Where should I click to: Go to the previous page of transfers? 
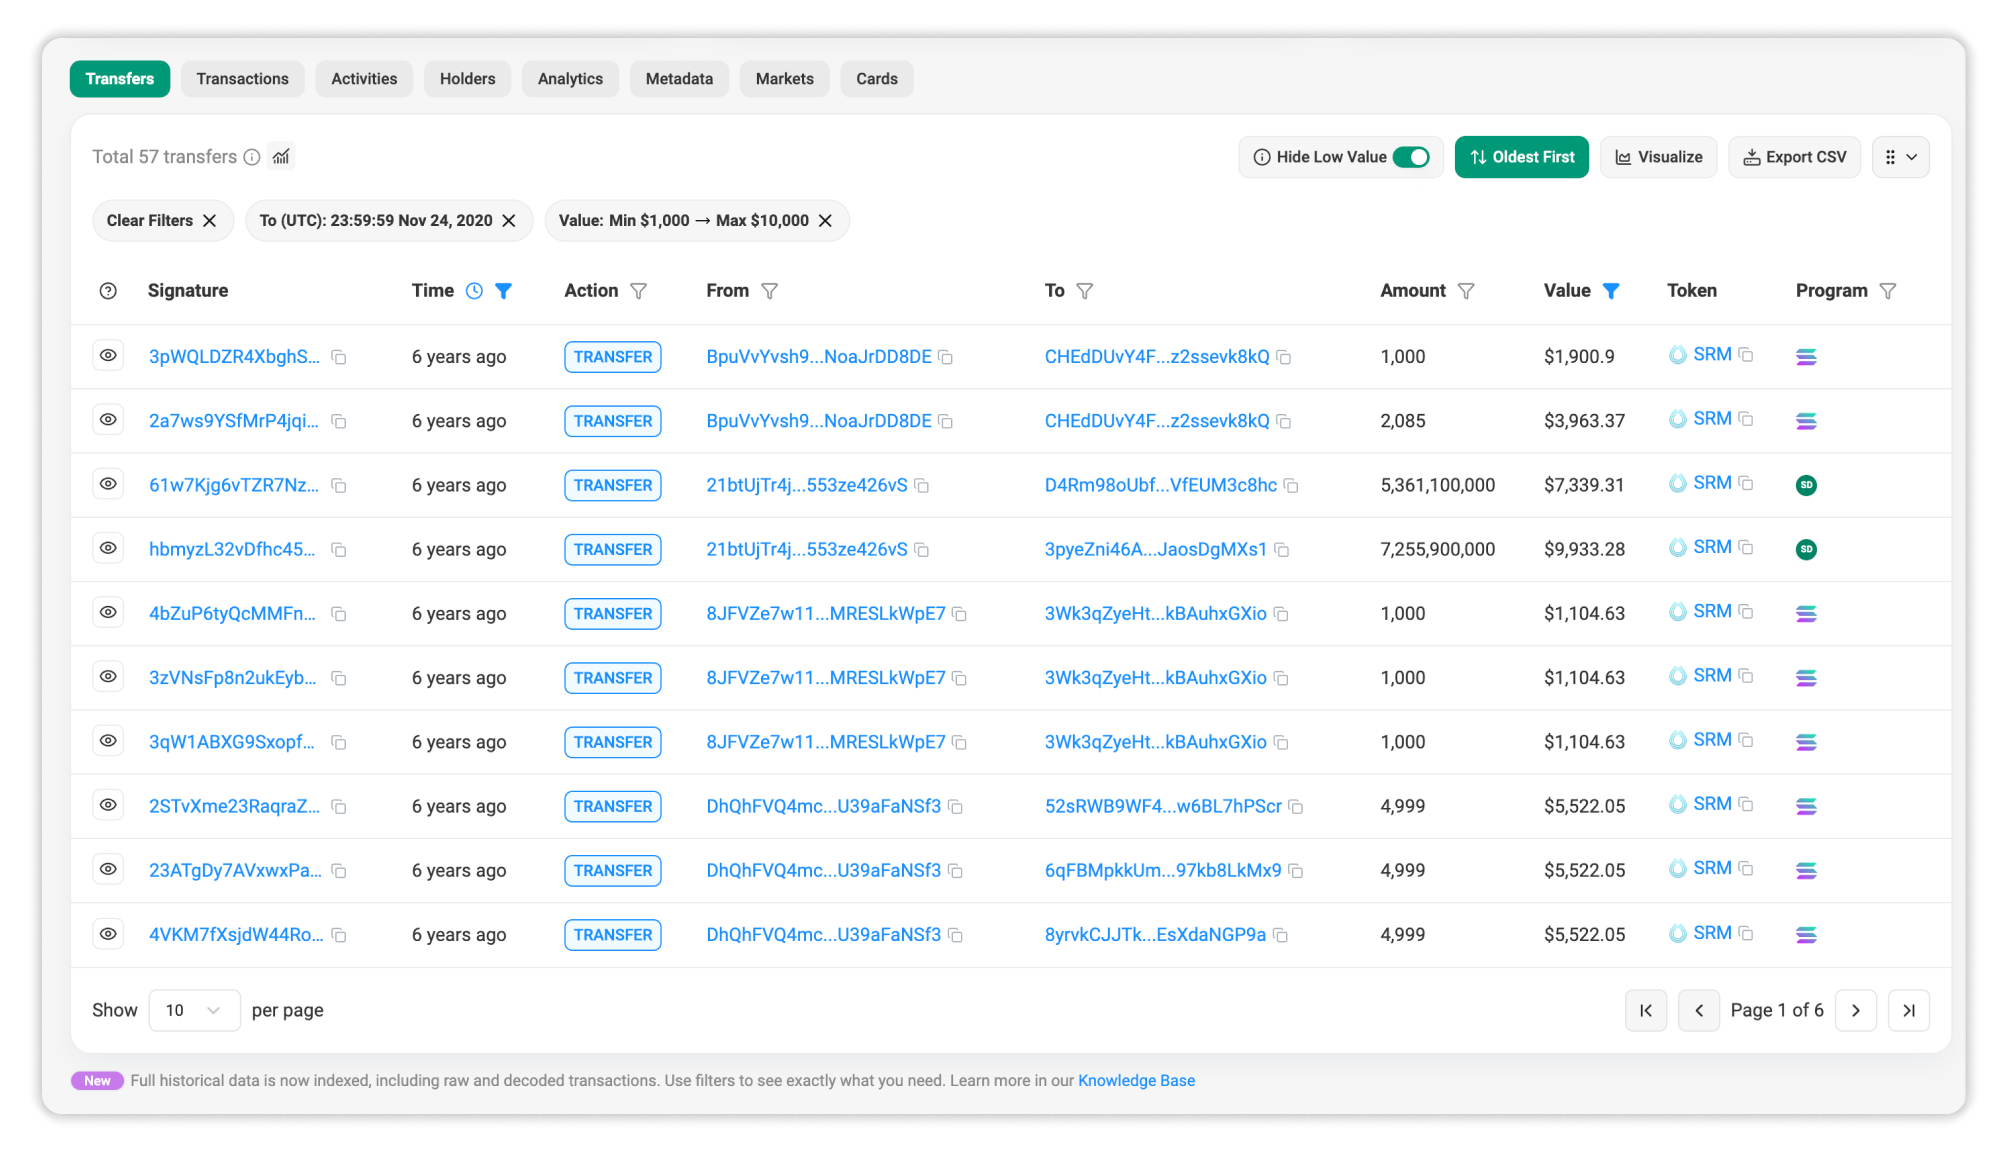point(1699,1010)
